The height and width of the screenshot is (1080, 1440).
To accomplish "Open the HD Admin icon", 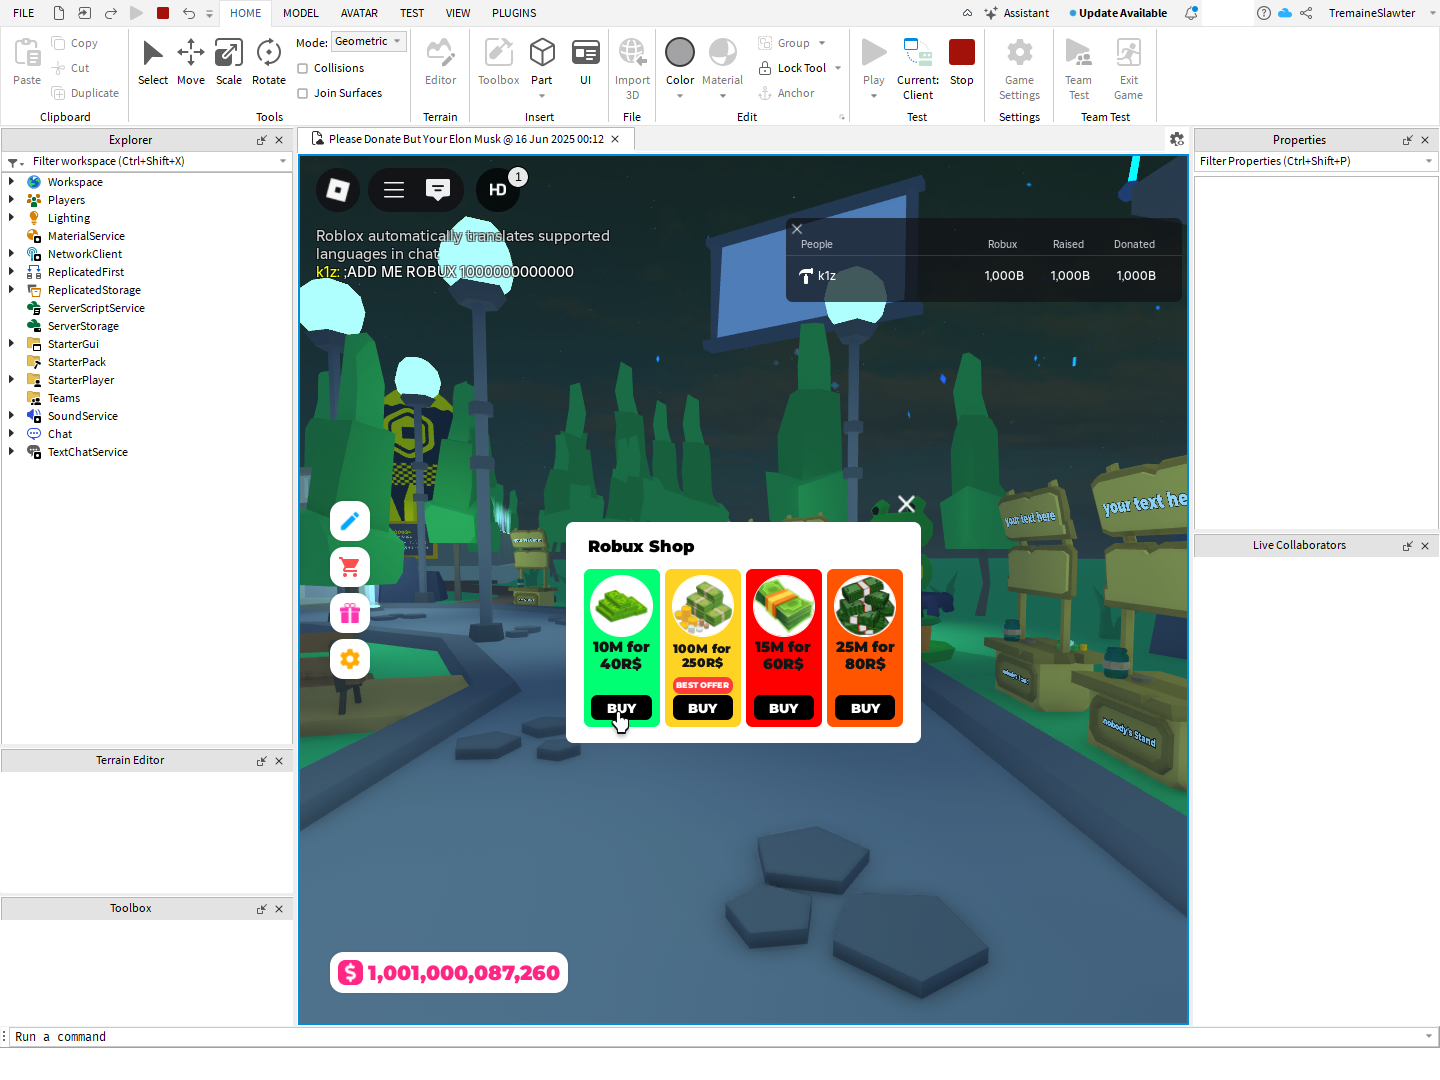I will (498, 189).
